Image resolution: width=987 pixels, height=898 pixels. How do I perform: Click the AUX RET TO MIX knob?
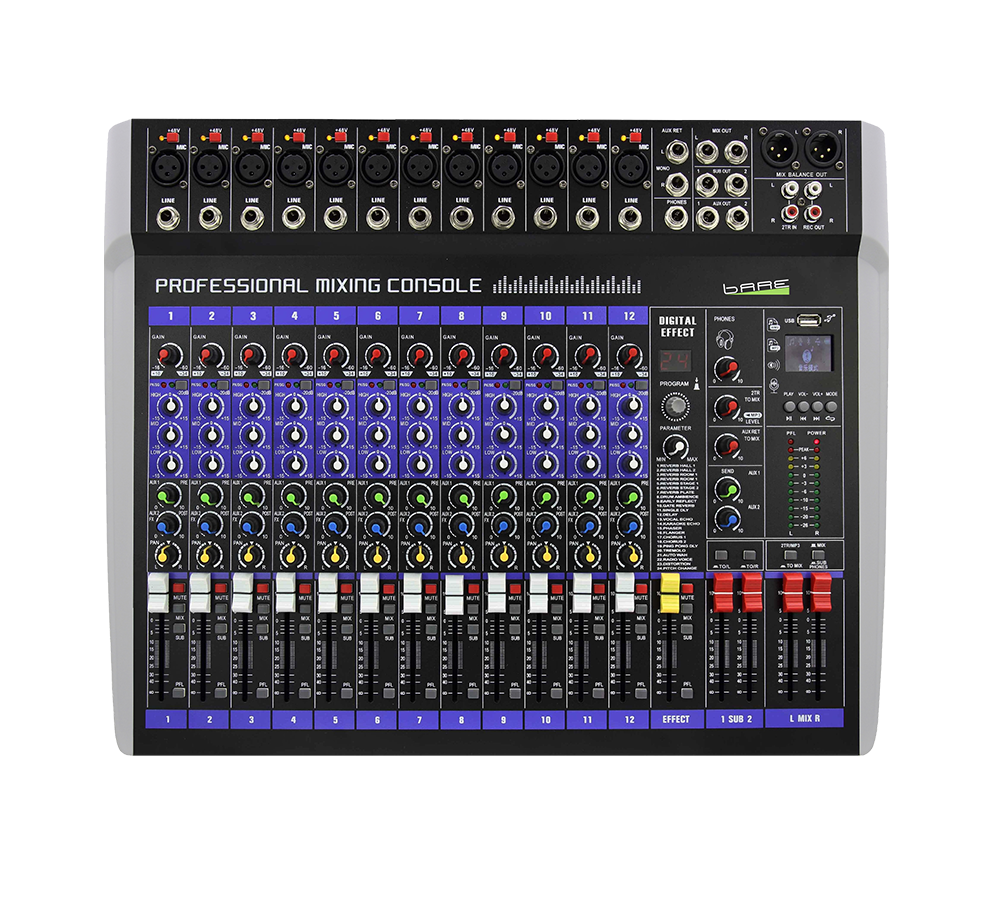pos(727,445)
